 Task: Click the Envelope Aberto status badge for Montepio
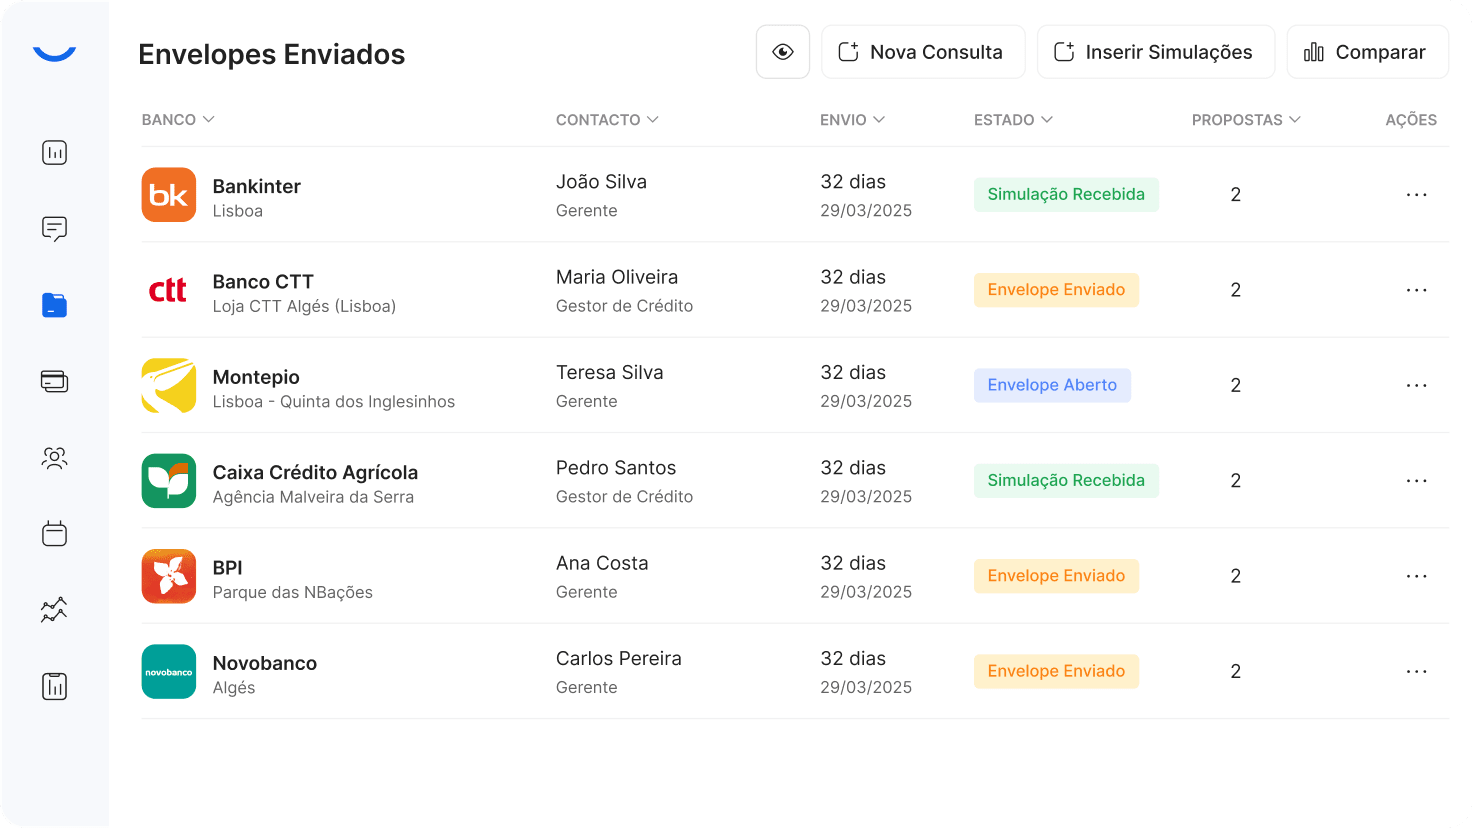(1052, 385)
